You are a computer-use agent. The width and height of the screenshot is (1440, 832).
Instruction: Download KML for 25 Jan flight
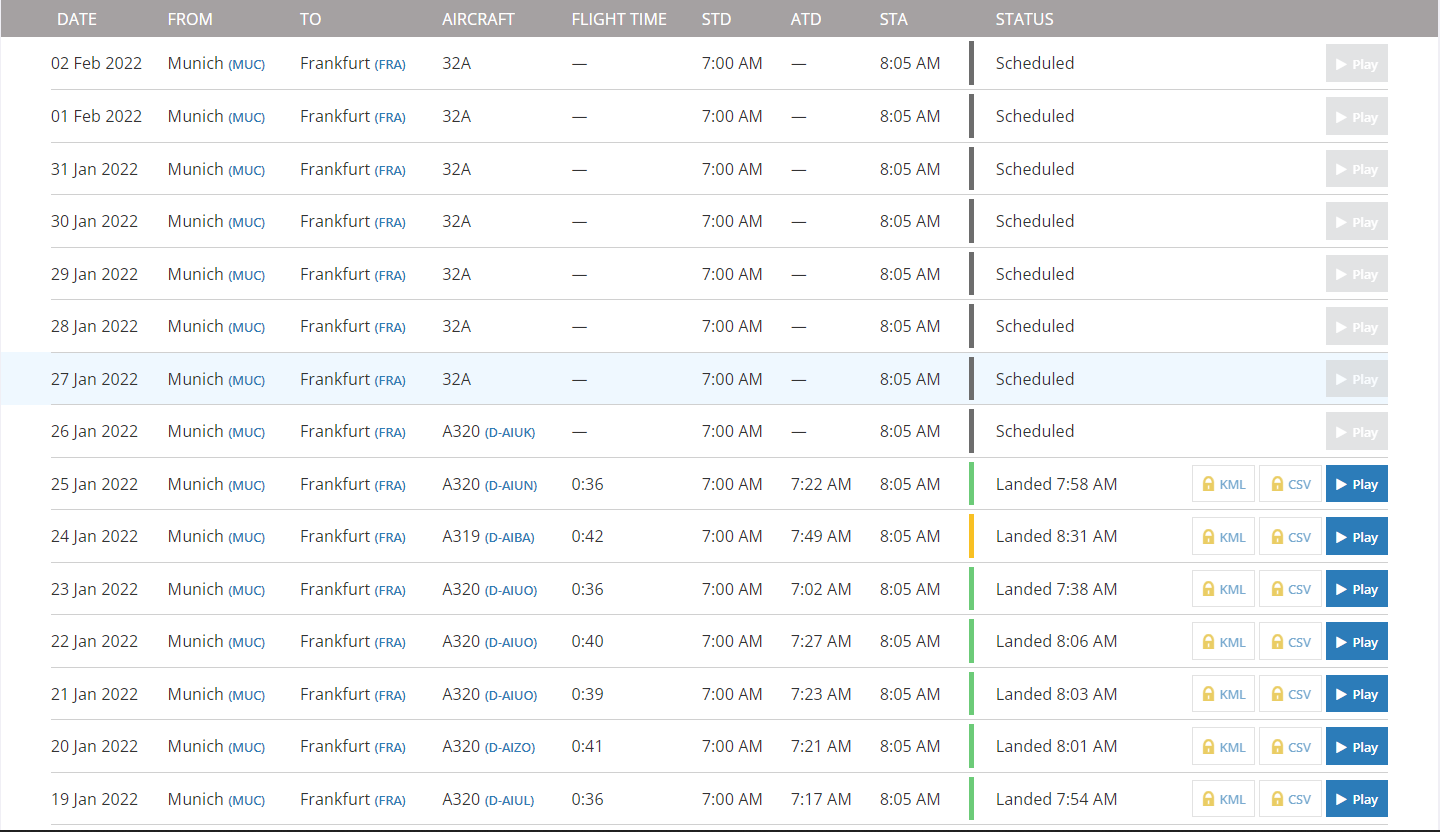[1223, 484]
